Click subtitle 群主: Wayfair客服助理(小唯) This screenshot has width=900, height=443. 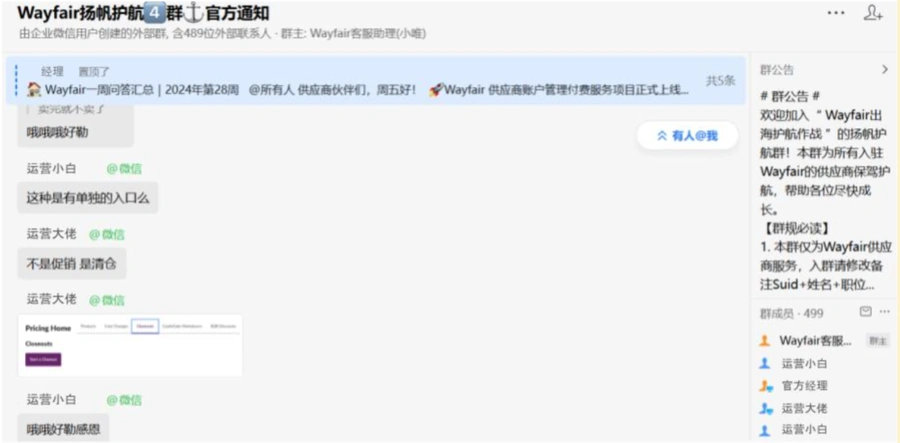tap(354, 34)
